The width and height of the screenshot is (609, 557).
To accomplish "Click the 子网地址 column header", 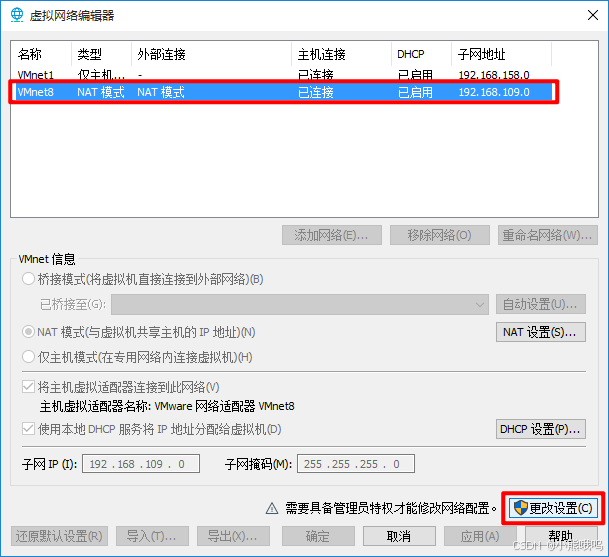I will 501,54.
